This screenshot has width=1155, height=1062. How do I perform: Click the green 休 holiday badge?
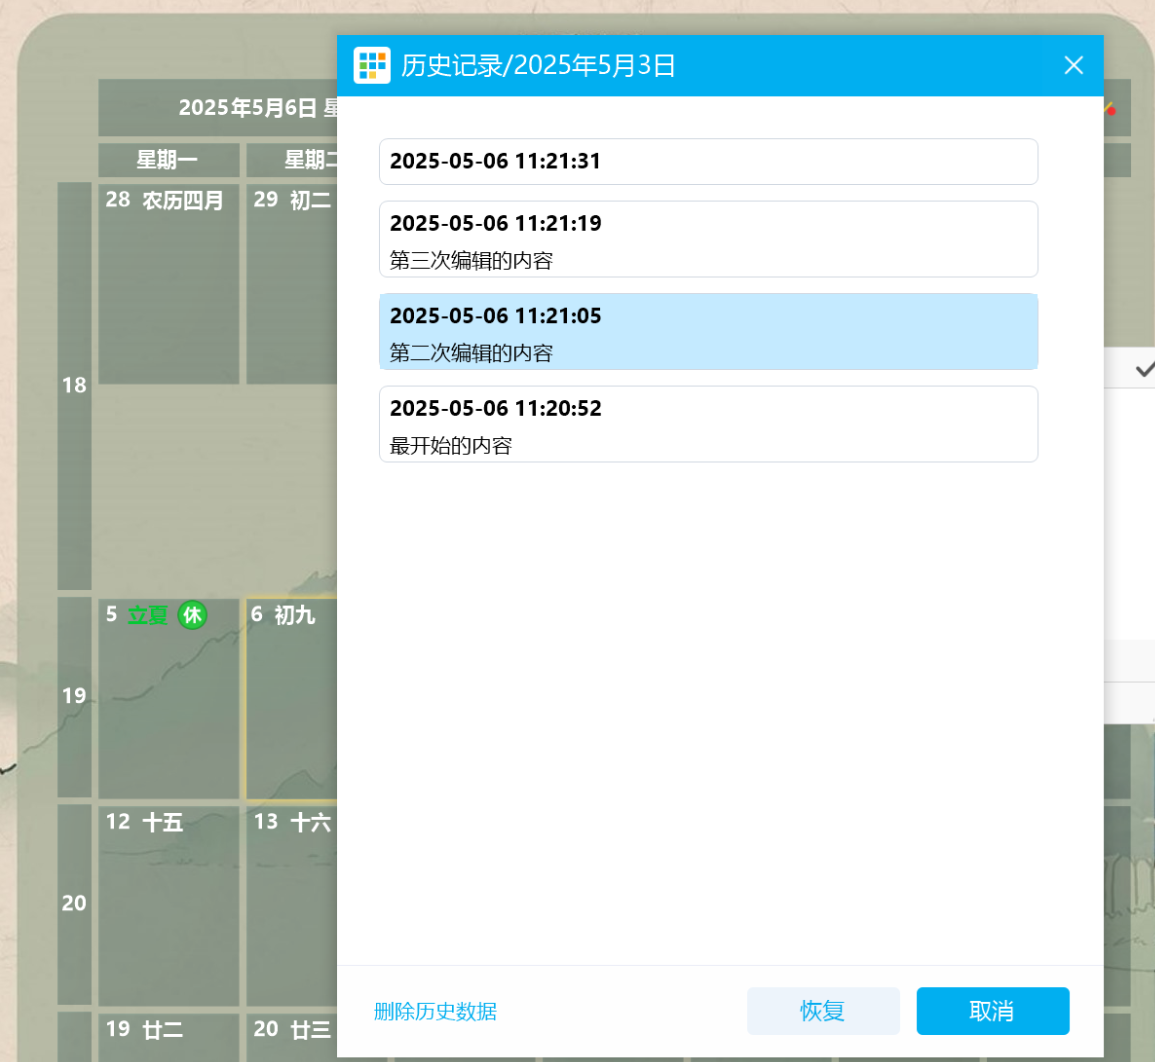point(192,615)
